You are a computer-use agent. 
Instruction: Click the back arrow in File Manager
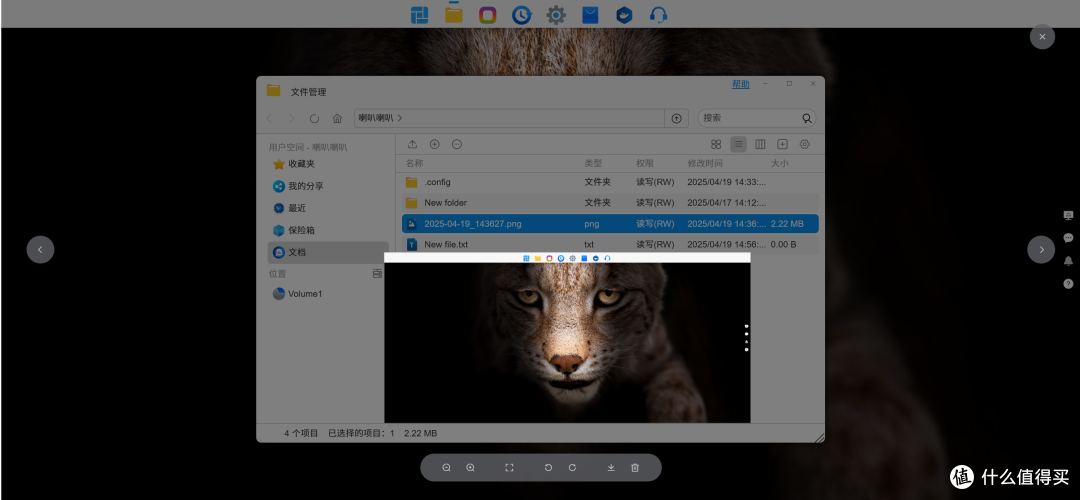pyautogui.click(x=269, y=118)
